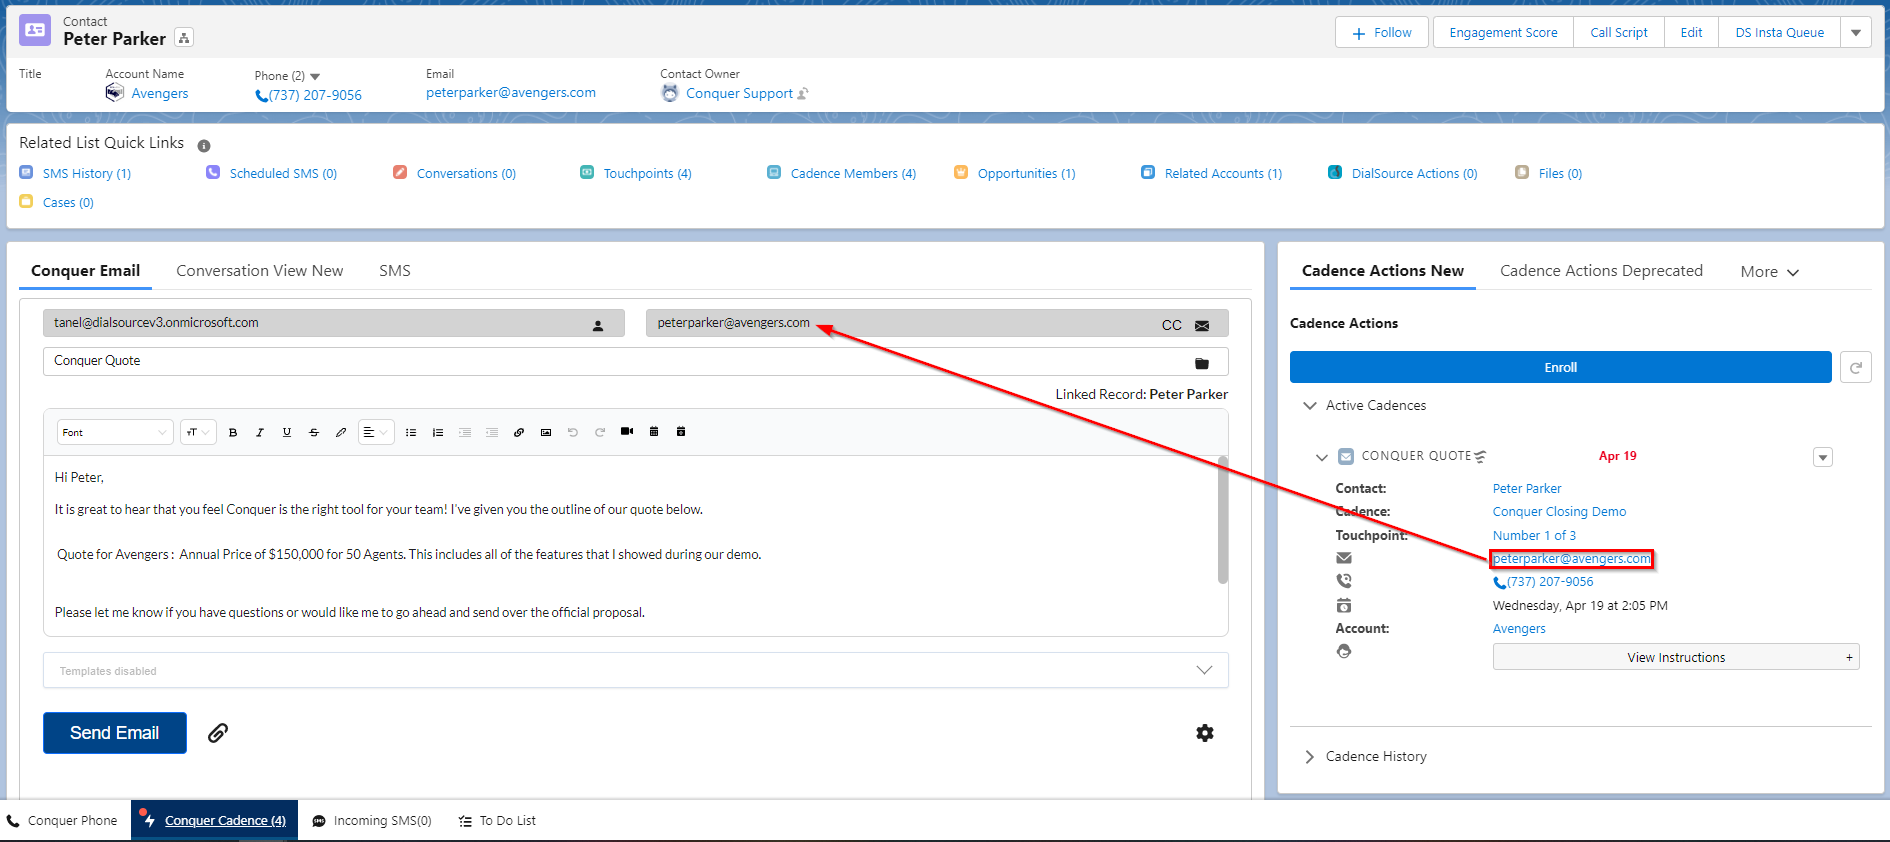Insert a numbered list

point(438,432)
